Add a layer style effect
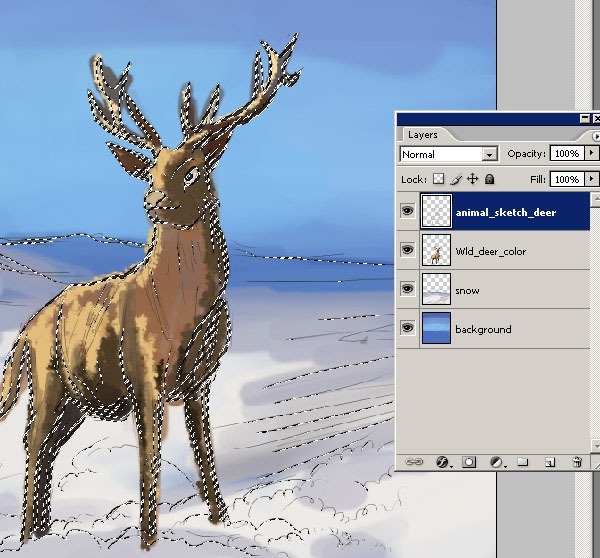 [443, 462]
